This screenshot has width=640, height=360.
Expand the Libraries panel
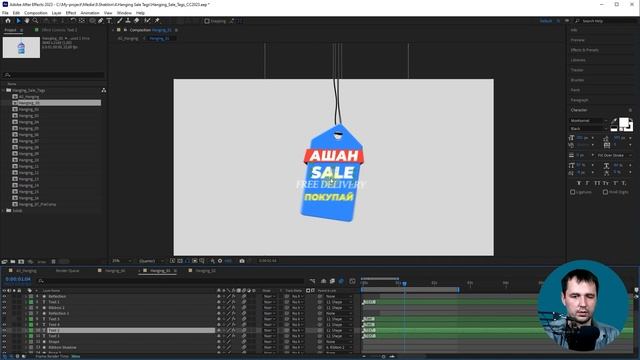pos(578,60)
